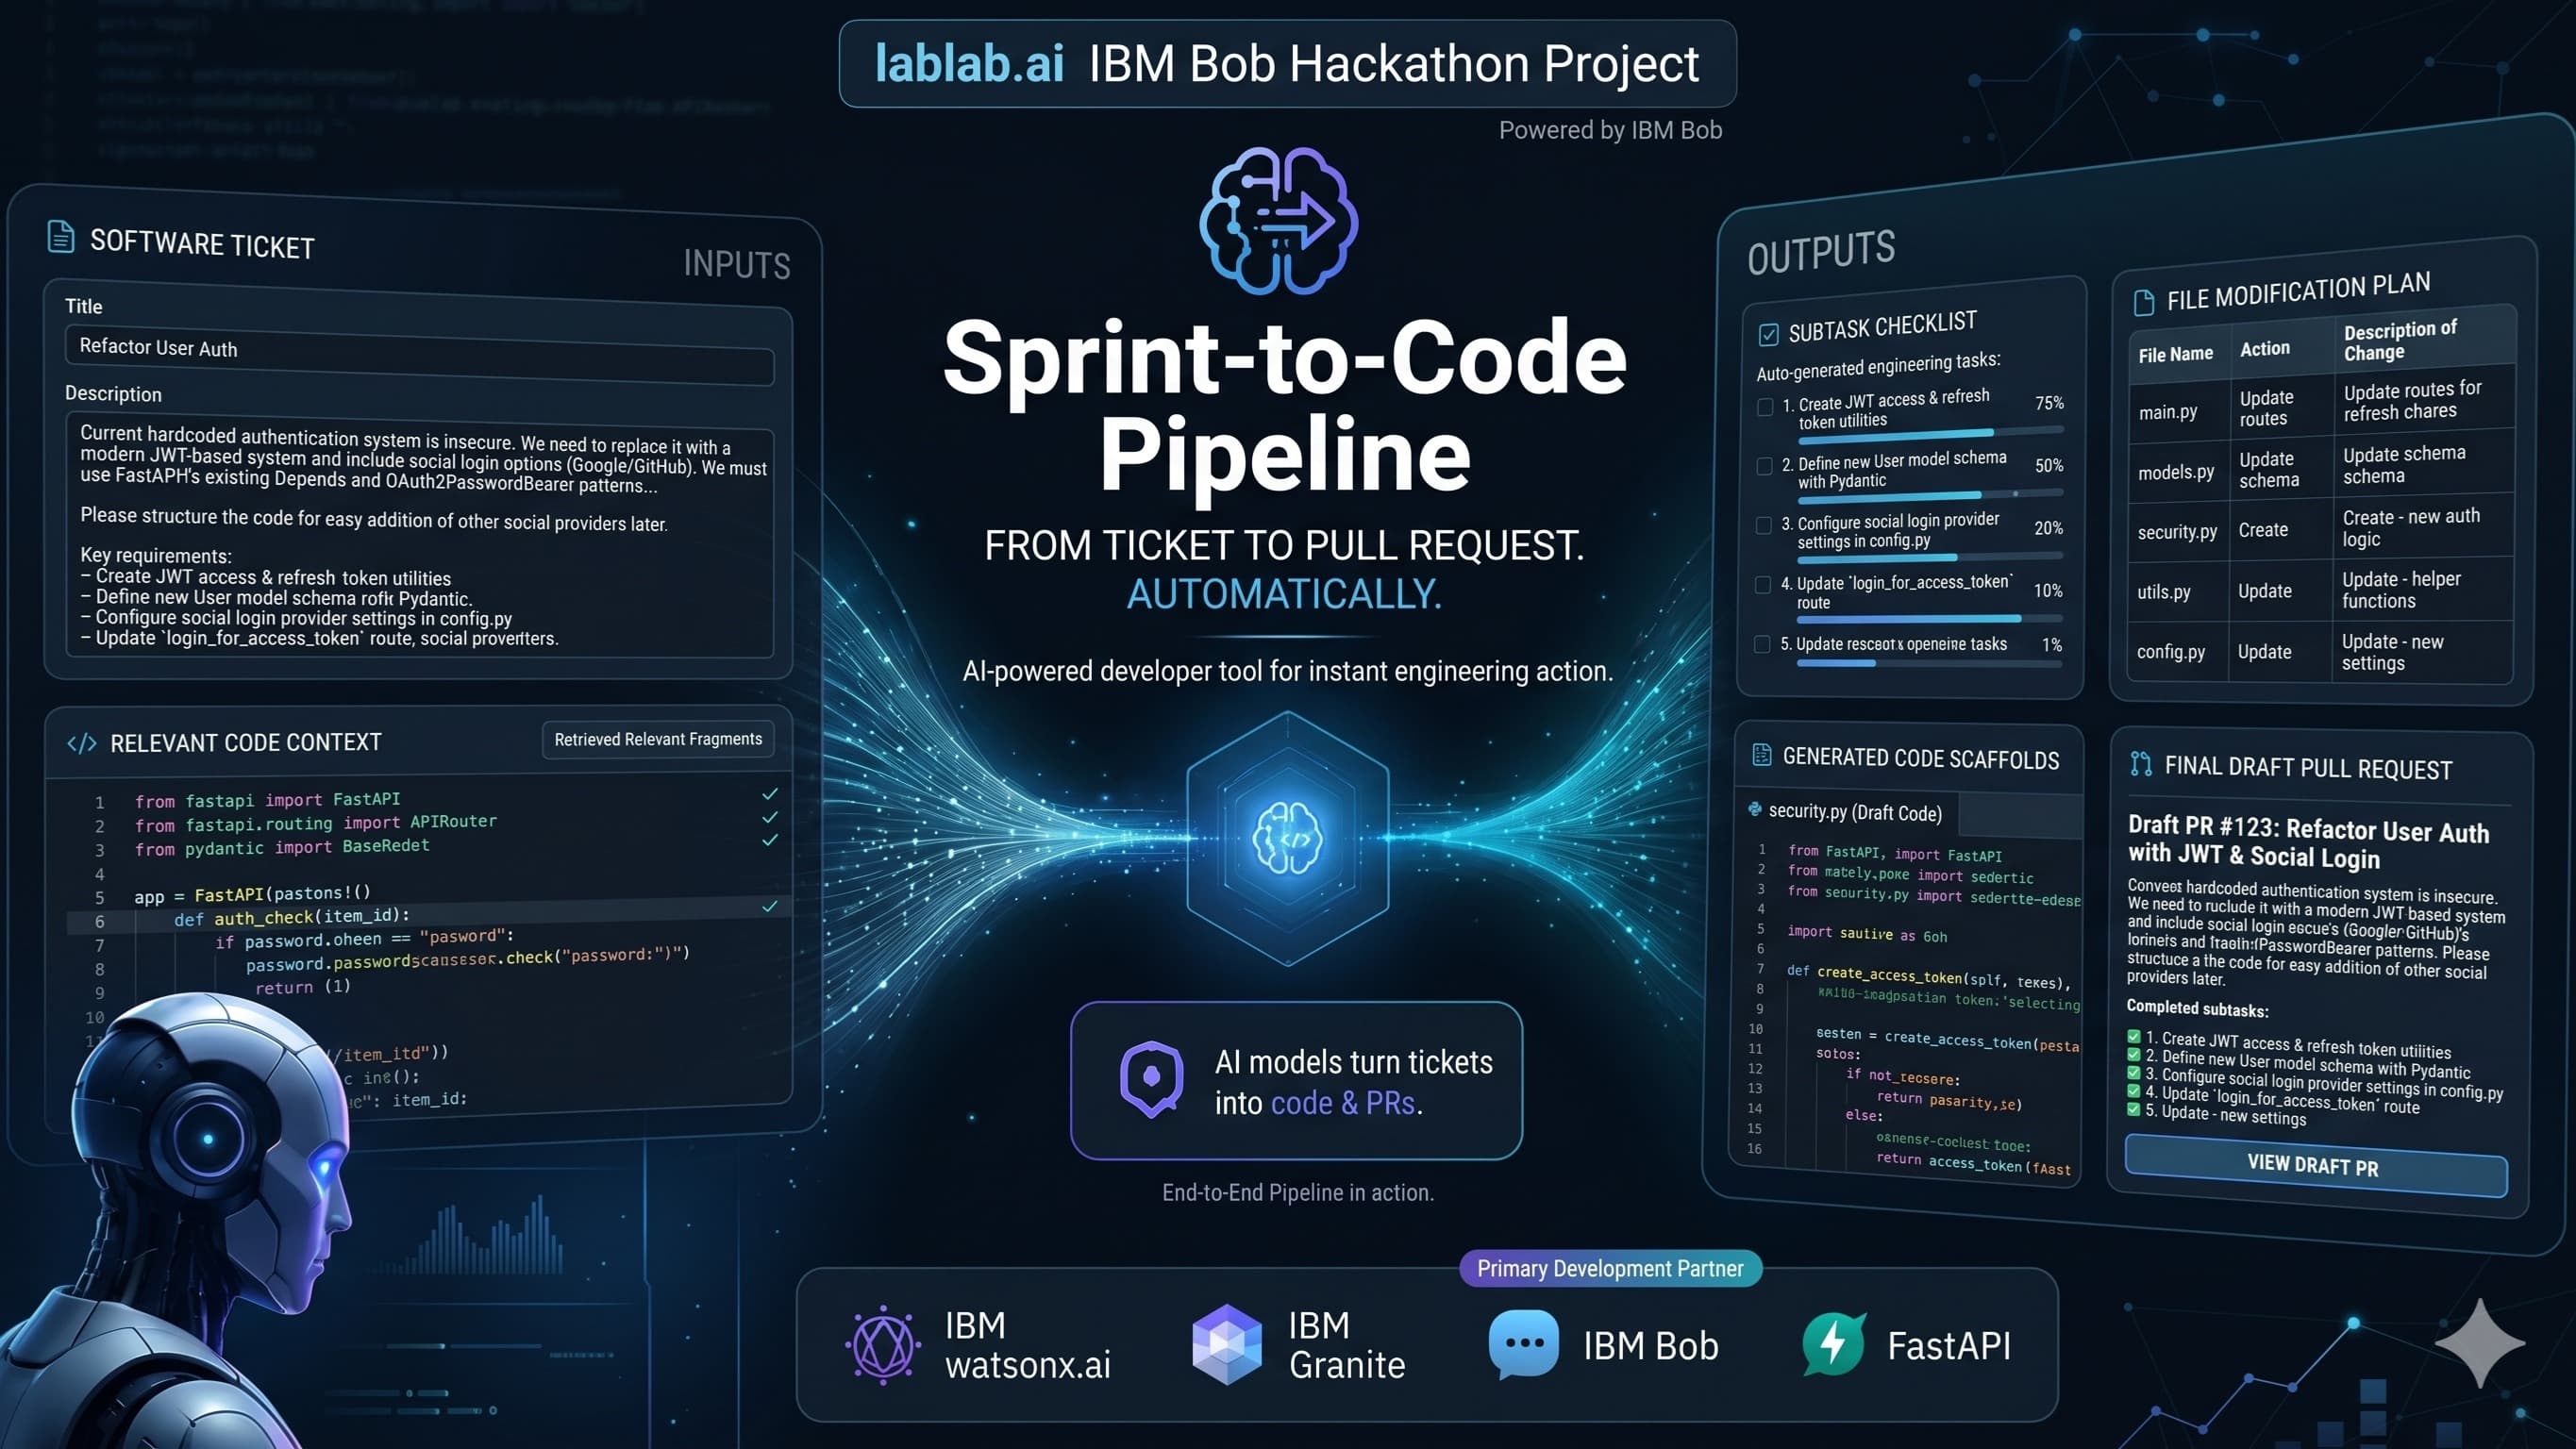Click highlighted code line 6 auth_check
Viewport: 2576px width, 1449px height.
click(x=430, y=918)
